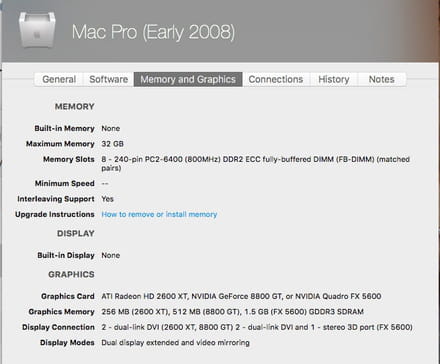Click the Graphics Card value listing ATI Radeon
This screenshot has height=364, width=440.
241,296
